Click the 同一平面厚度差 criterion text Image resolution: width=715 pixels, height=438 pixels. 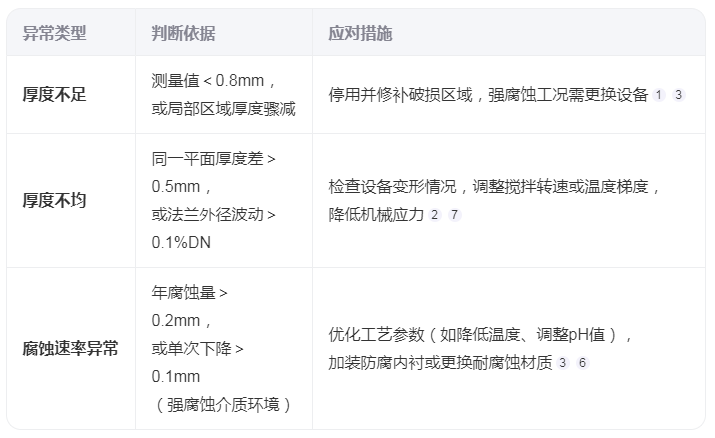(214, 158)
